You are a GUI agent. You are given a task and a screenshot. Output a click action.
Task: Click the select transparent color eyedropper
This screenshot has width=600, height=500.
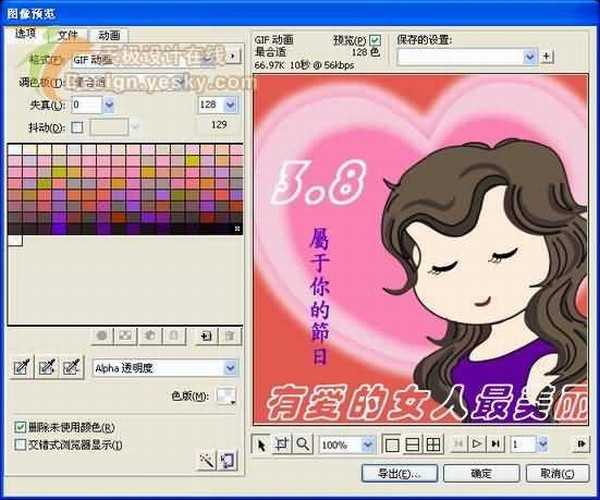pos(21,367)
